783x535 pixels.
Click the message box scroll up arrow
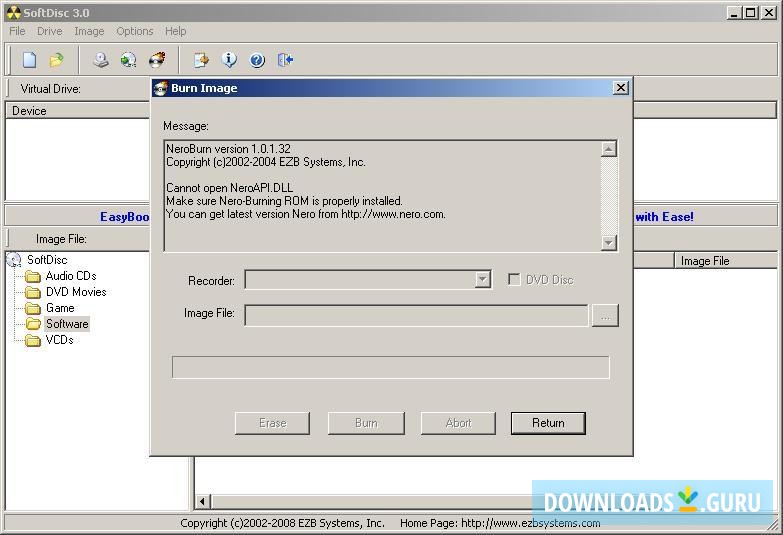(609, 149)
